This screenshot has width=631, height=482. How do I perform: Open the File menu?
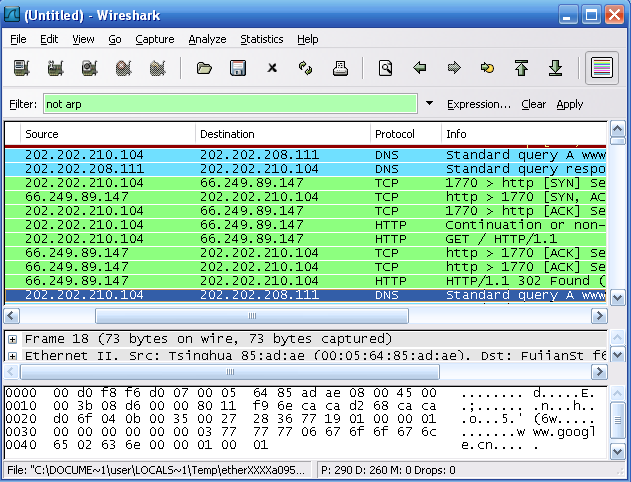coord(18,39)
